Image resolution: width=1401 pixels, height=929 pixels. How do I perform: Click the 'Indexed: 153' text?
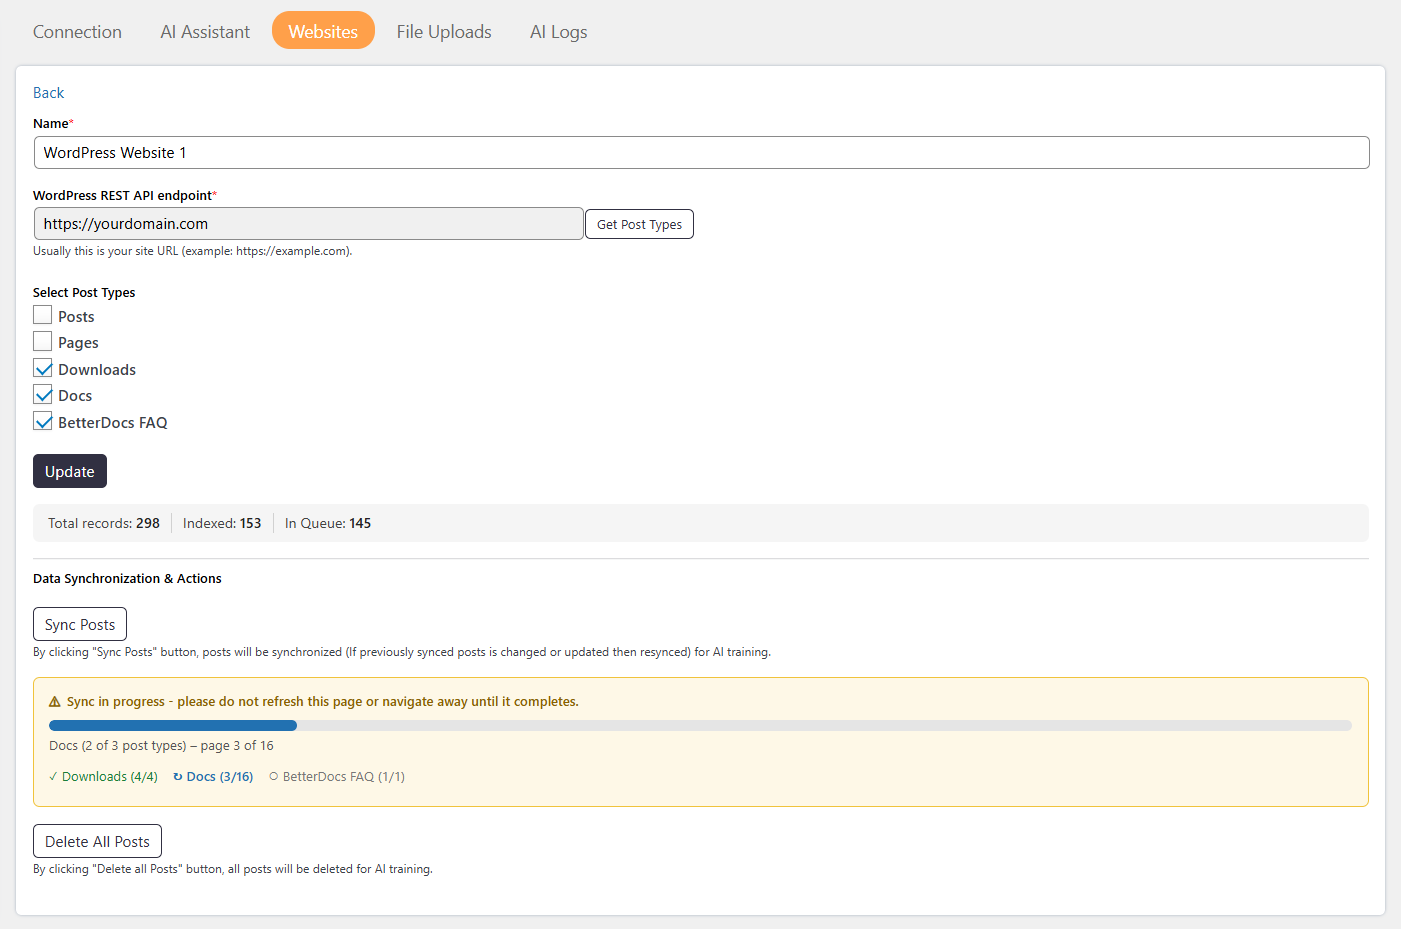(222, 523)
